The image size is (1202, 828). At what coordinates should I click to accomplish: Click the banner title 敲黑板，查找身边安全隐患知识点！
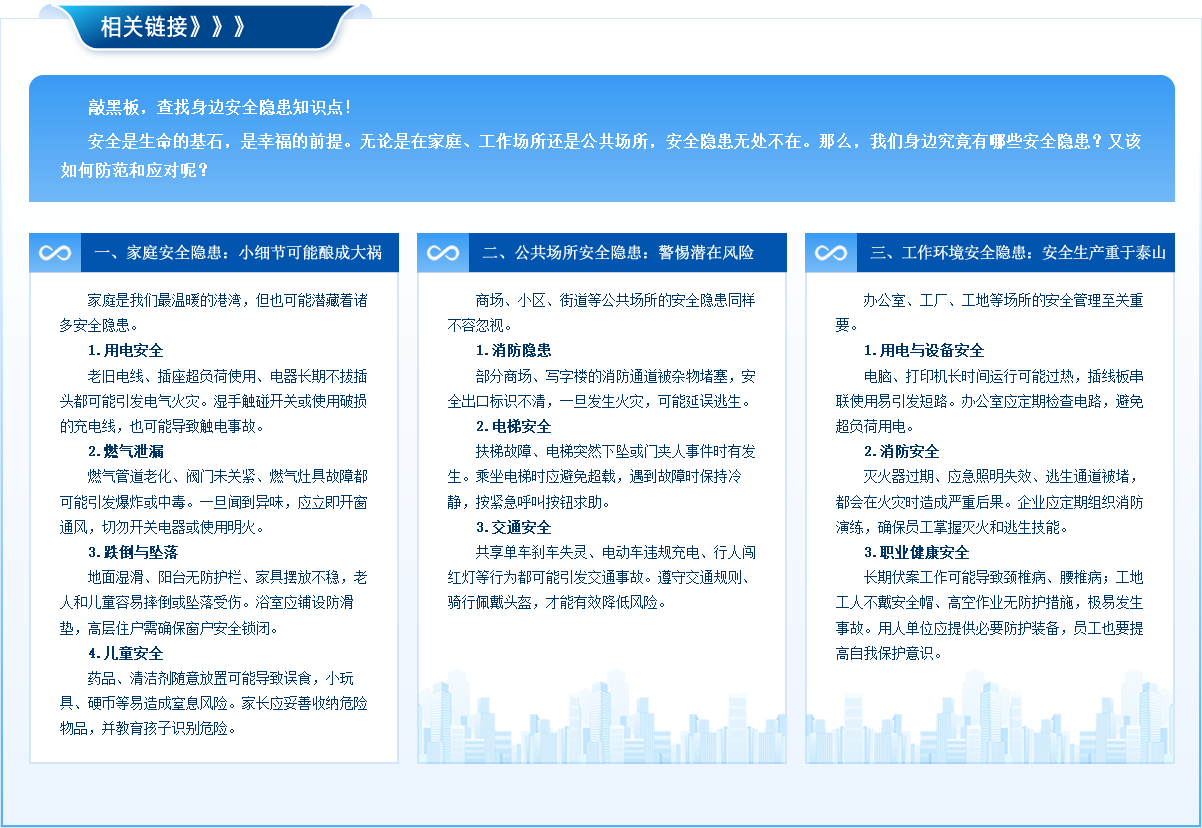pos(220,107)
